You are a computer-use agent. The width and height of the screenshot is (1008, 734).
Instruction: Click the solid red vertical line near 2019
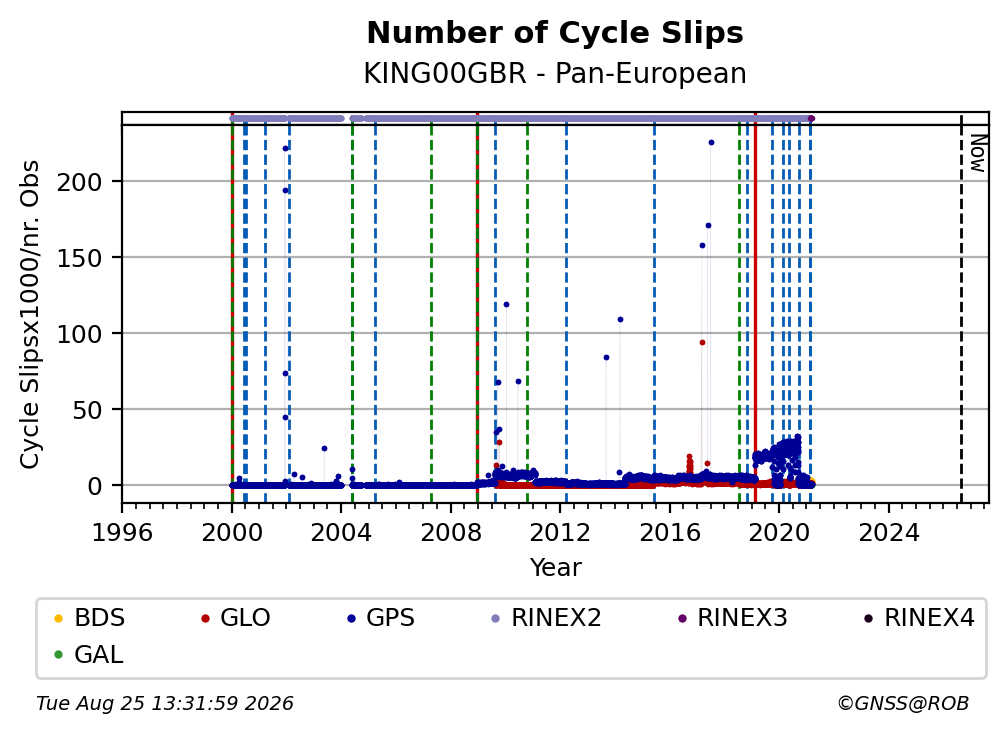click(755, 307)
